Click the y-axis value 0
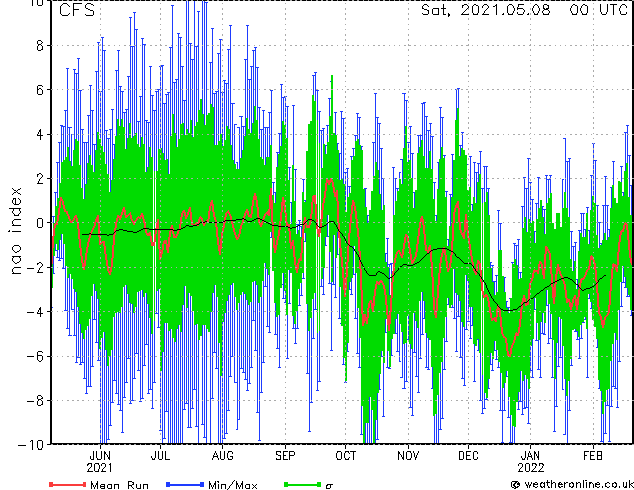The image size is (634, 490). (x=40, y=223)
